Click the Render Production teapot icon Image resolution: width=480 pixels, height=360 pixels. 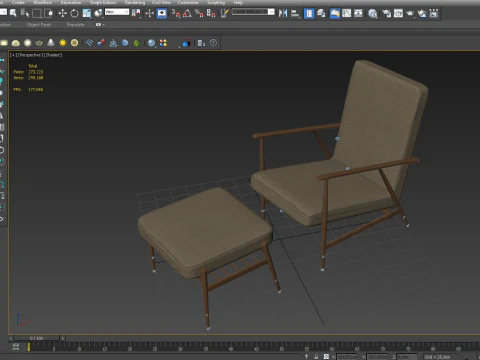point(410,13)
